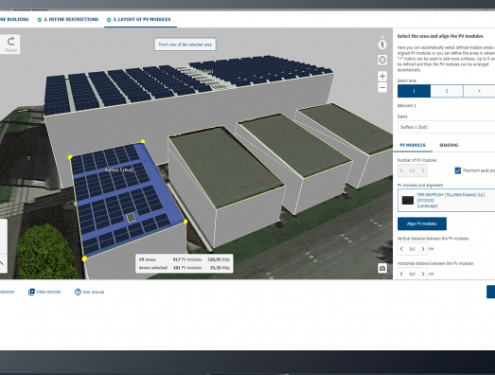This screenshot has width=495, height=375.
Task: Click the compass north indicator icon
Action: 382,44
